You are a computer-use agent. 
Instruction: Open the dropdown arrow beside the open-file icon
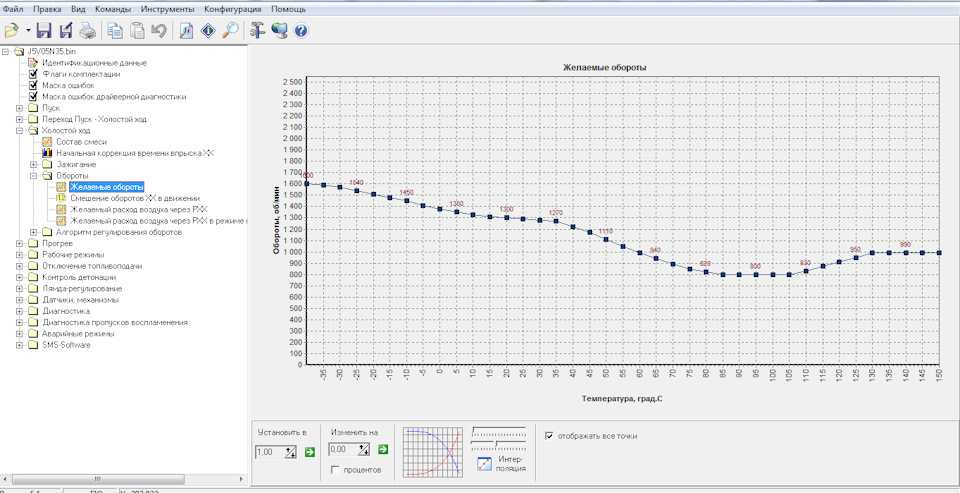(28, 31)
